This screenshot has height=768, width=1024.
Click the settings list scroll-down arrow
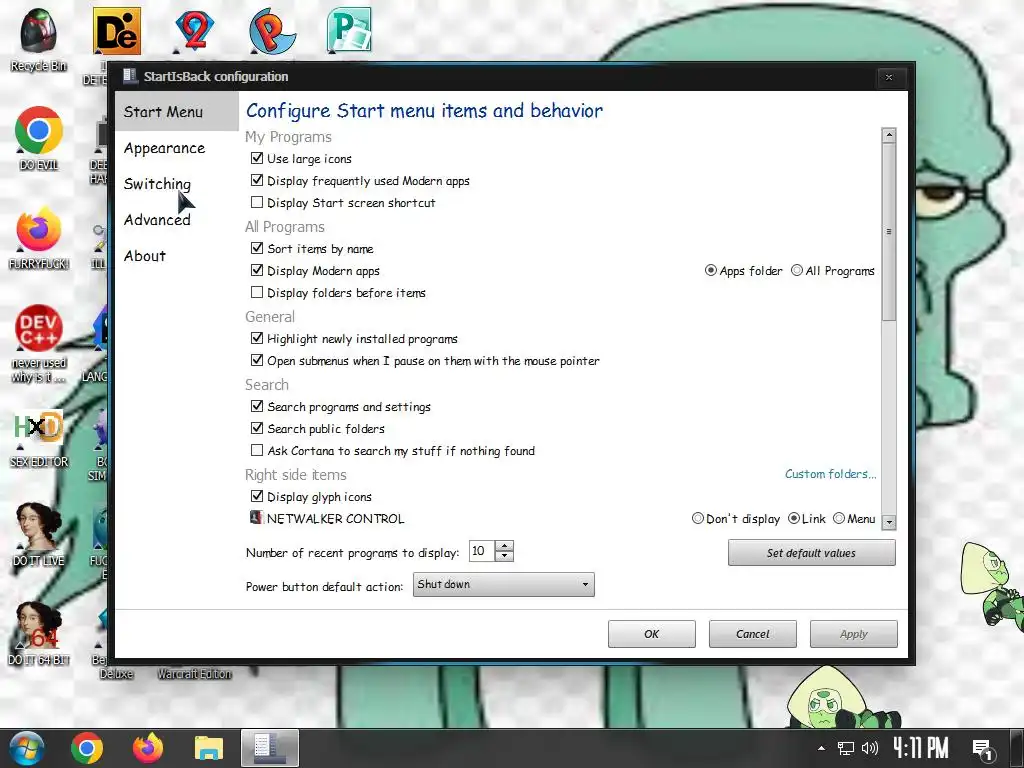[x=888, y=522]
